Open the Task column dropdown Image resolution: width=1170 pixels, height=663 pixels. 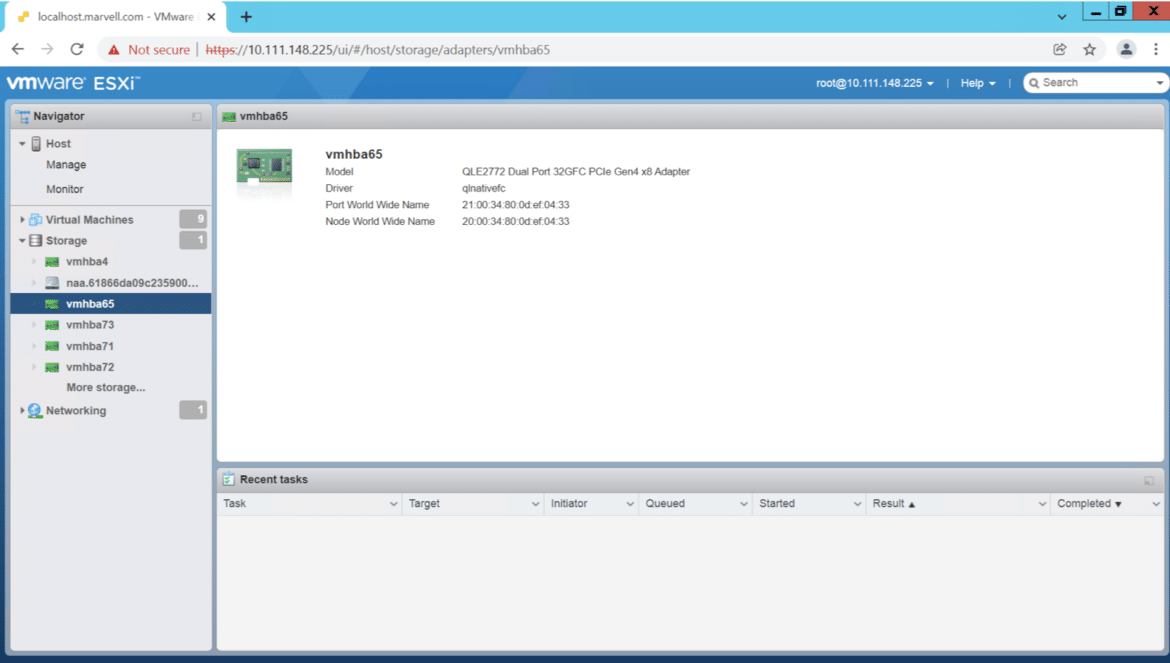pyautogui.click(x=393, y=504)
